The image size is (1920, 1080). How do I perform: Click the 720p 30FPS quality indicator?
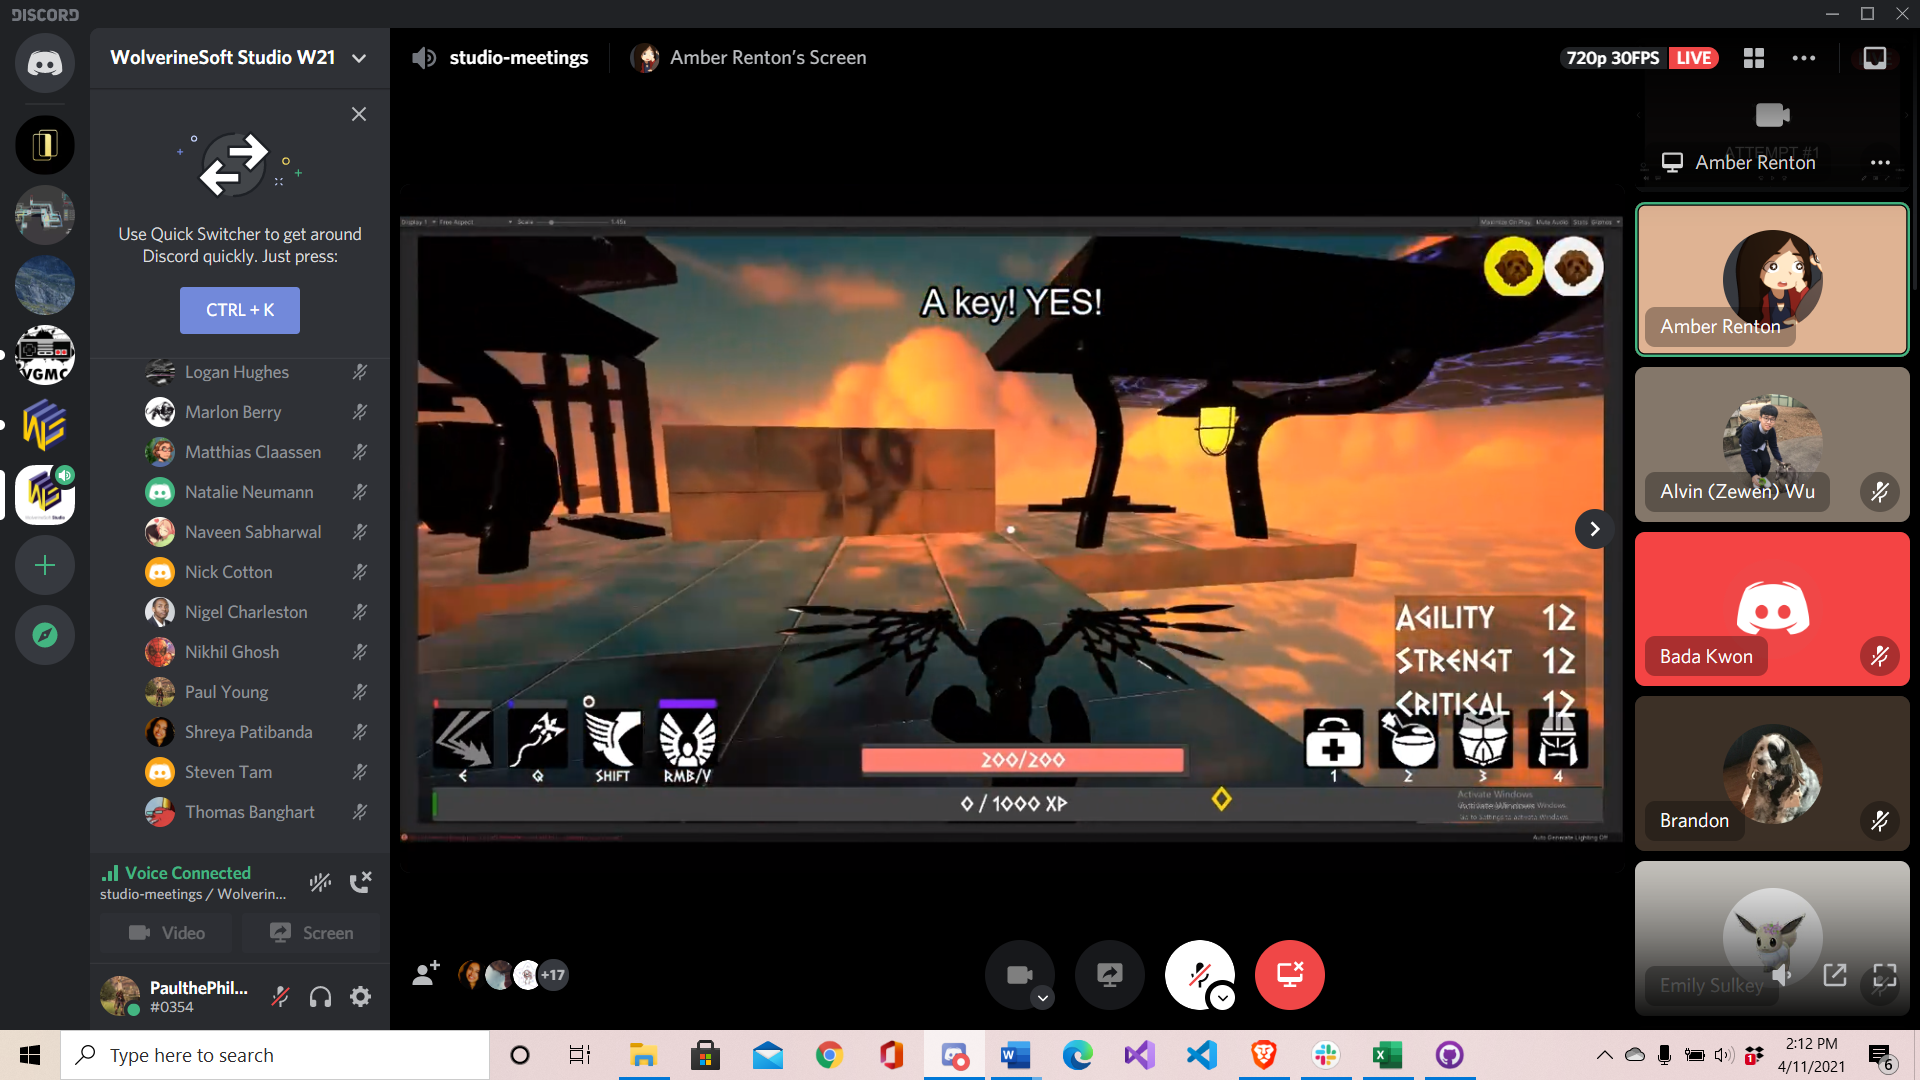click(x=1612, y=58)
